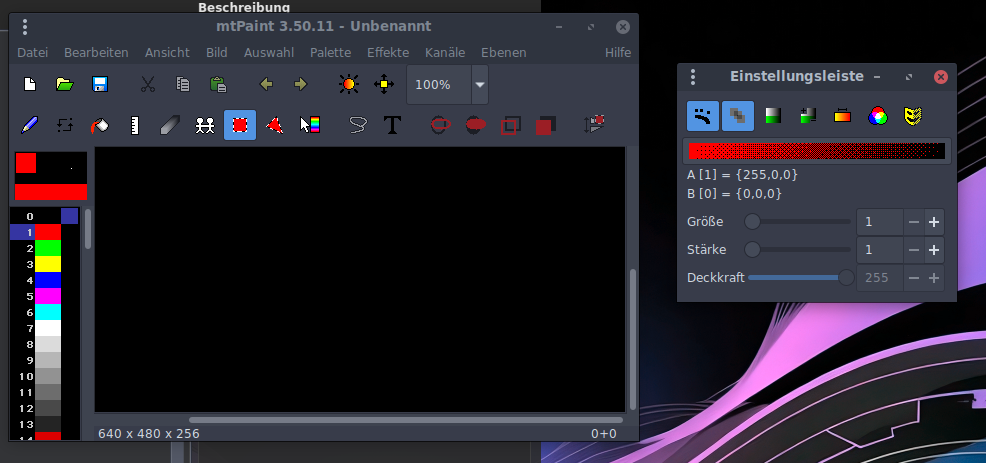Click the smudge tool icon
986x463 pixels.
click(x=170, y=125)
